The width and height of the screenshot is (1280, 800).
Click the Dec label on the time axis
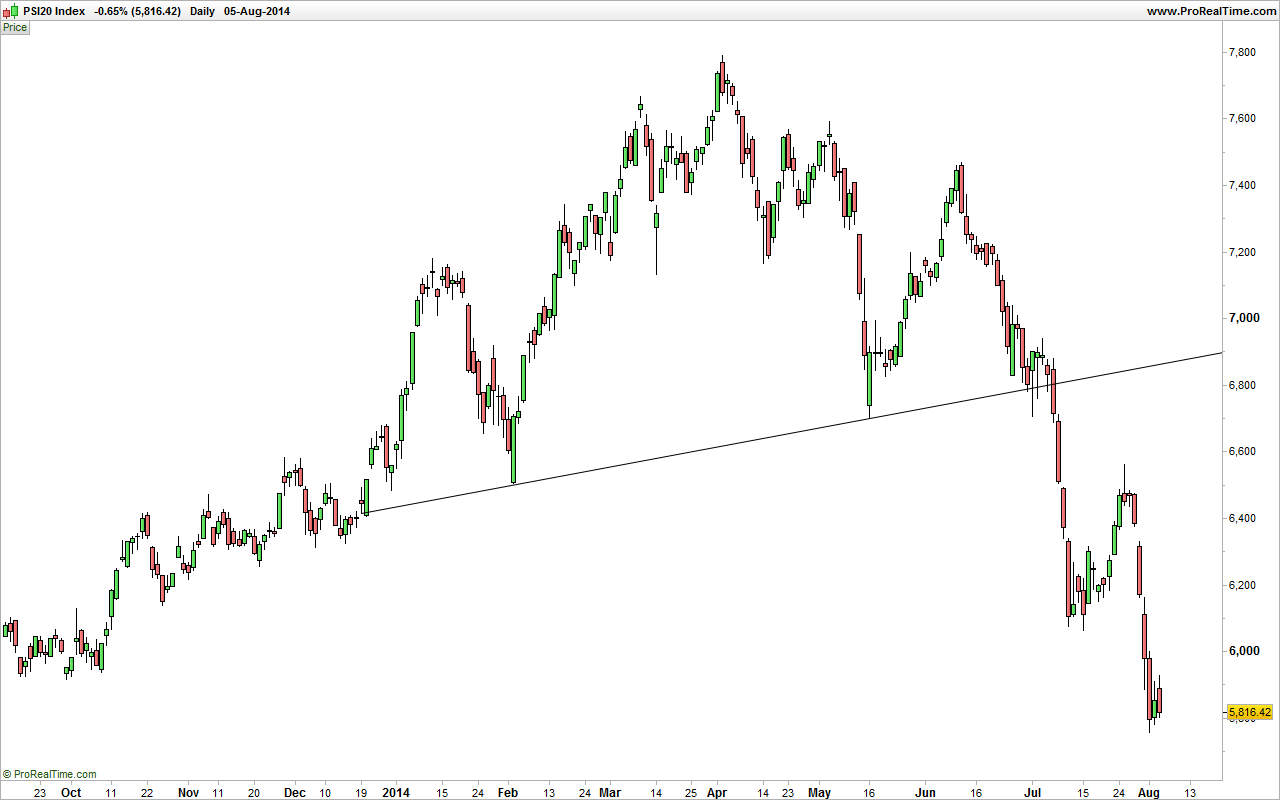(x=294, y=792)
